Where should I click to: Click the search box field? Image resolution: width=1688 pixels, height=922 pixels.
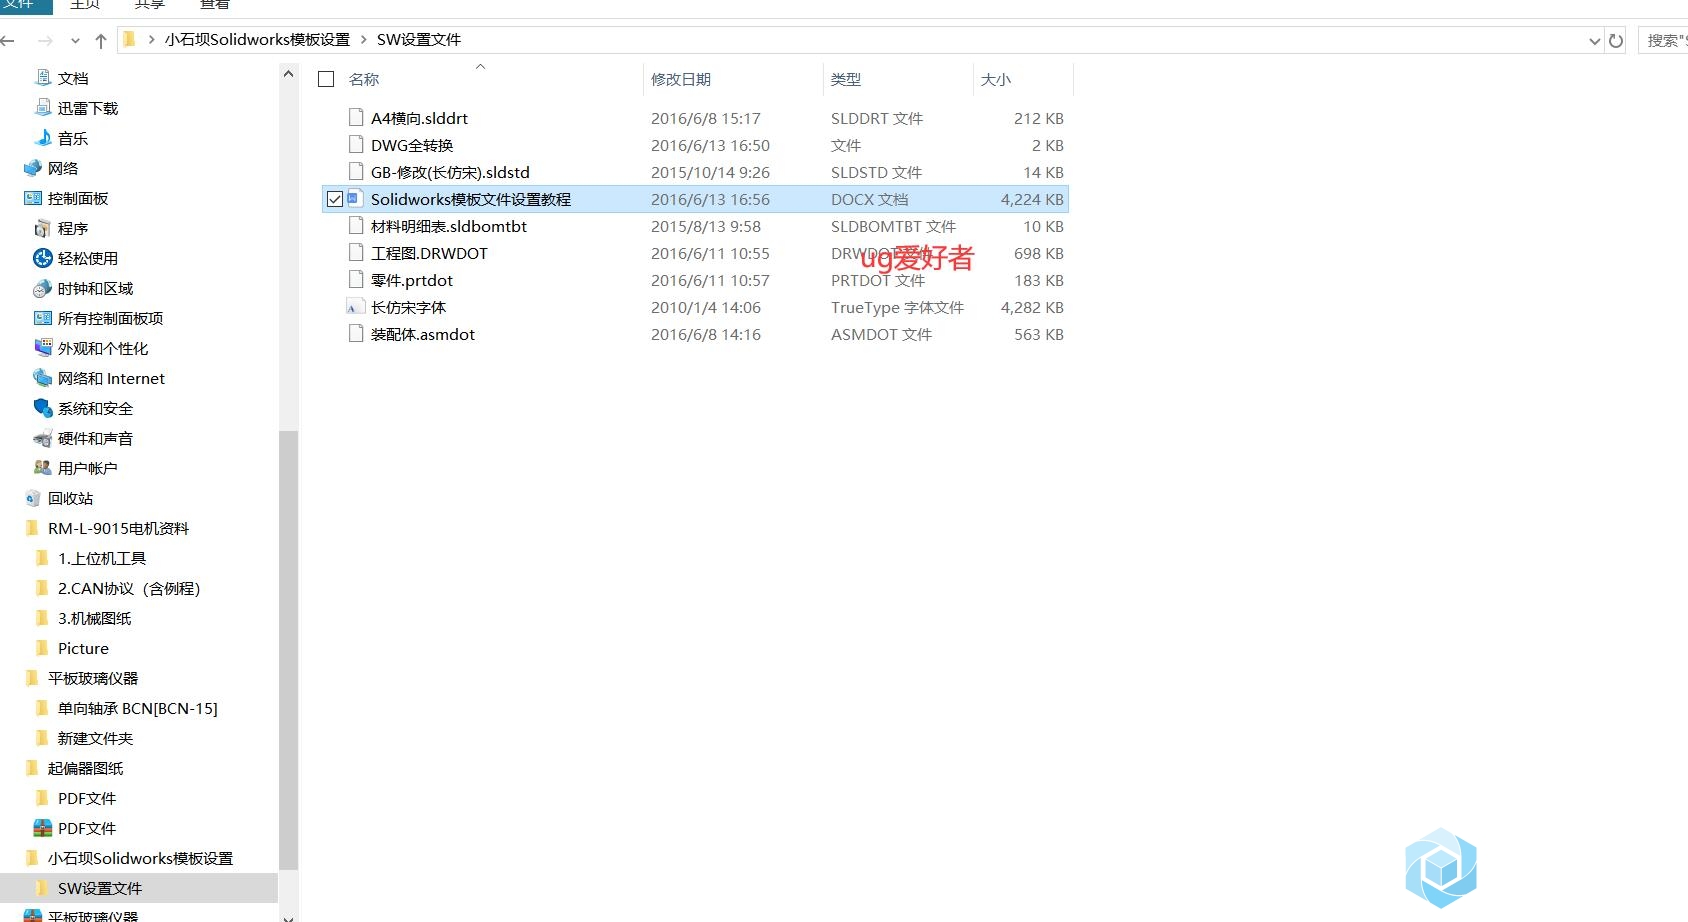[x=1664, y=41]
